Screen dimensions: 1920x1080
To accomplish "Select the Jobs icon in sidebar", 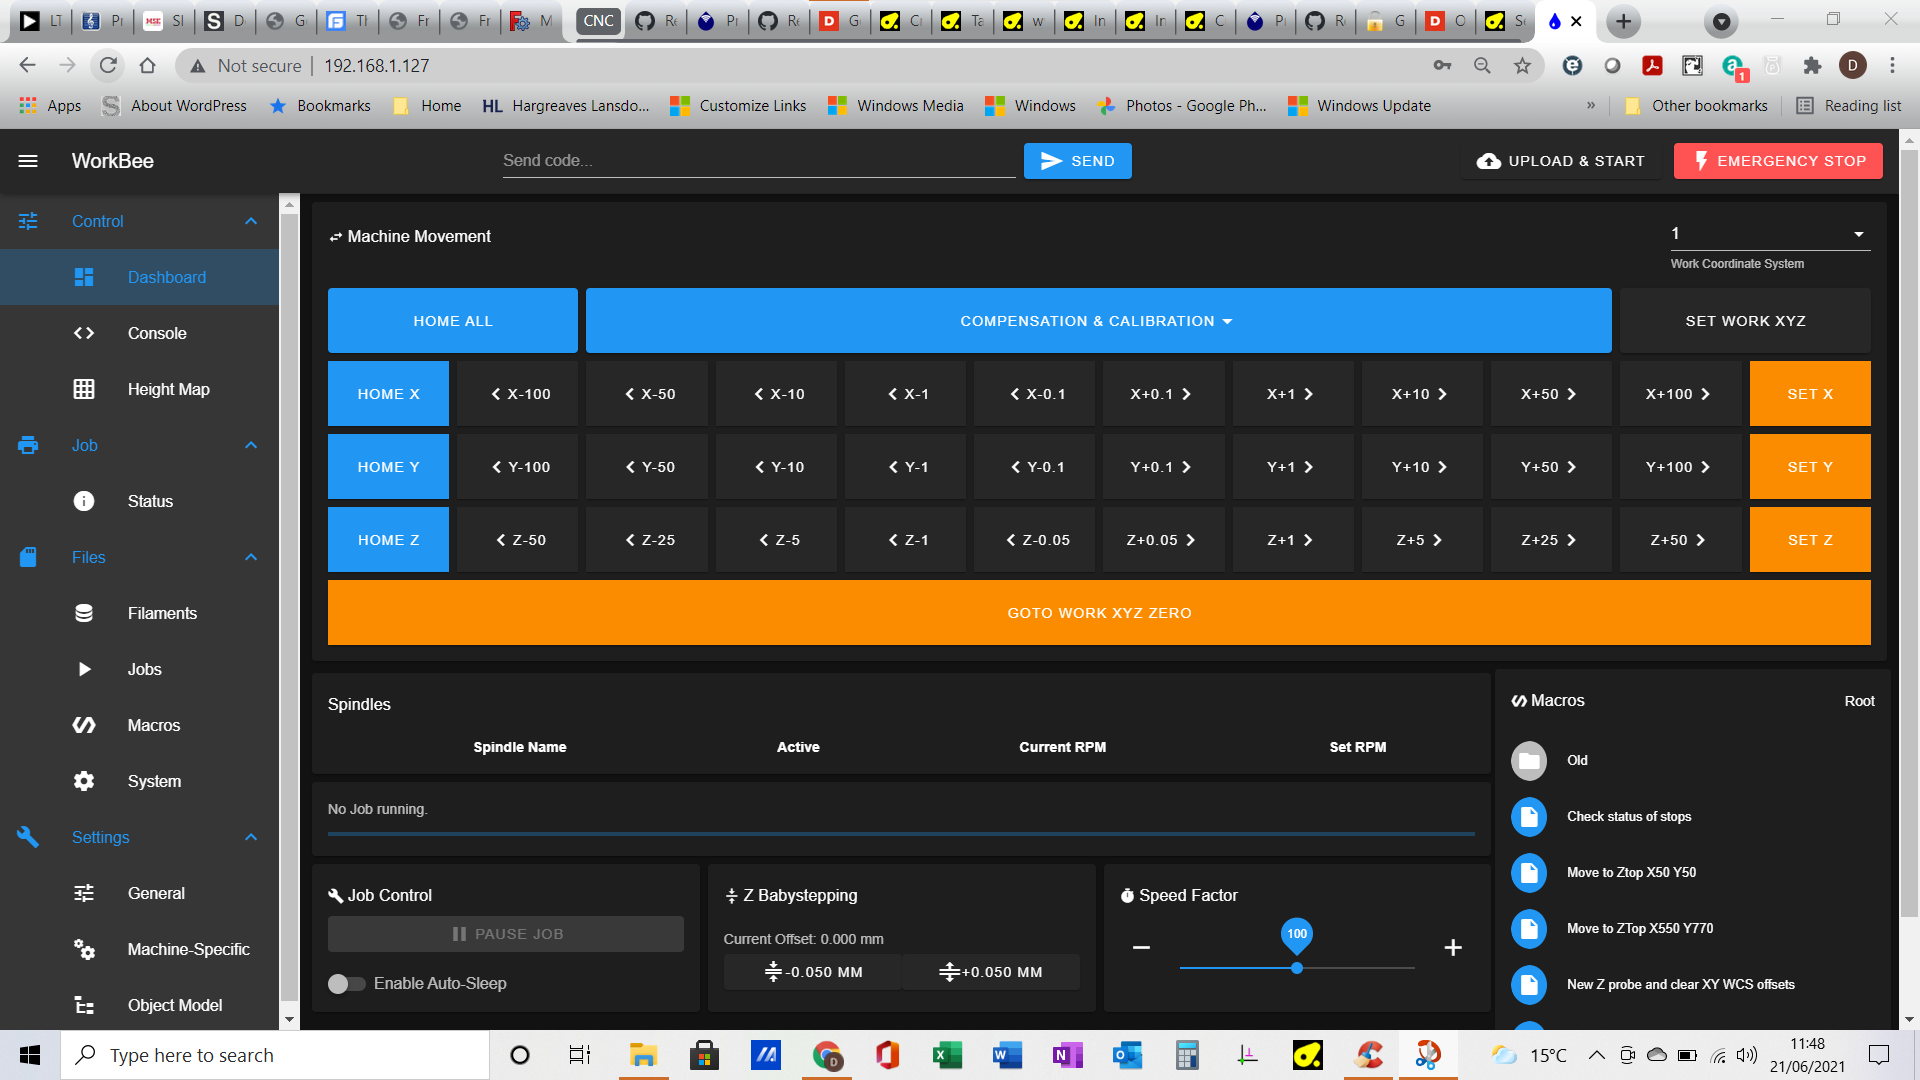I will 84,669.
